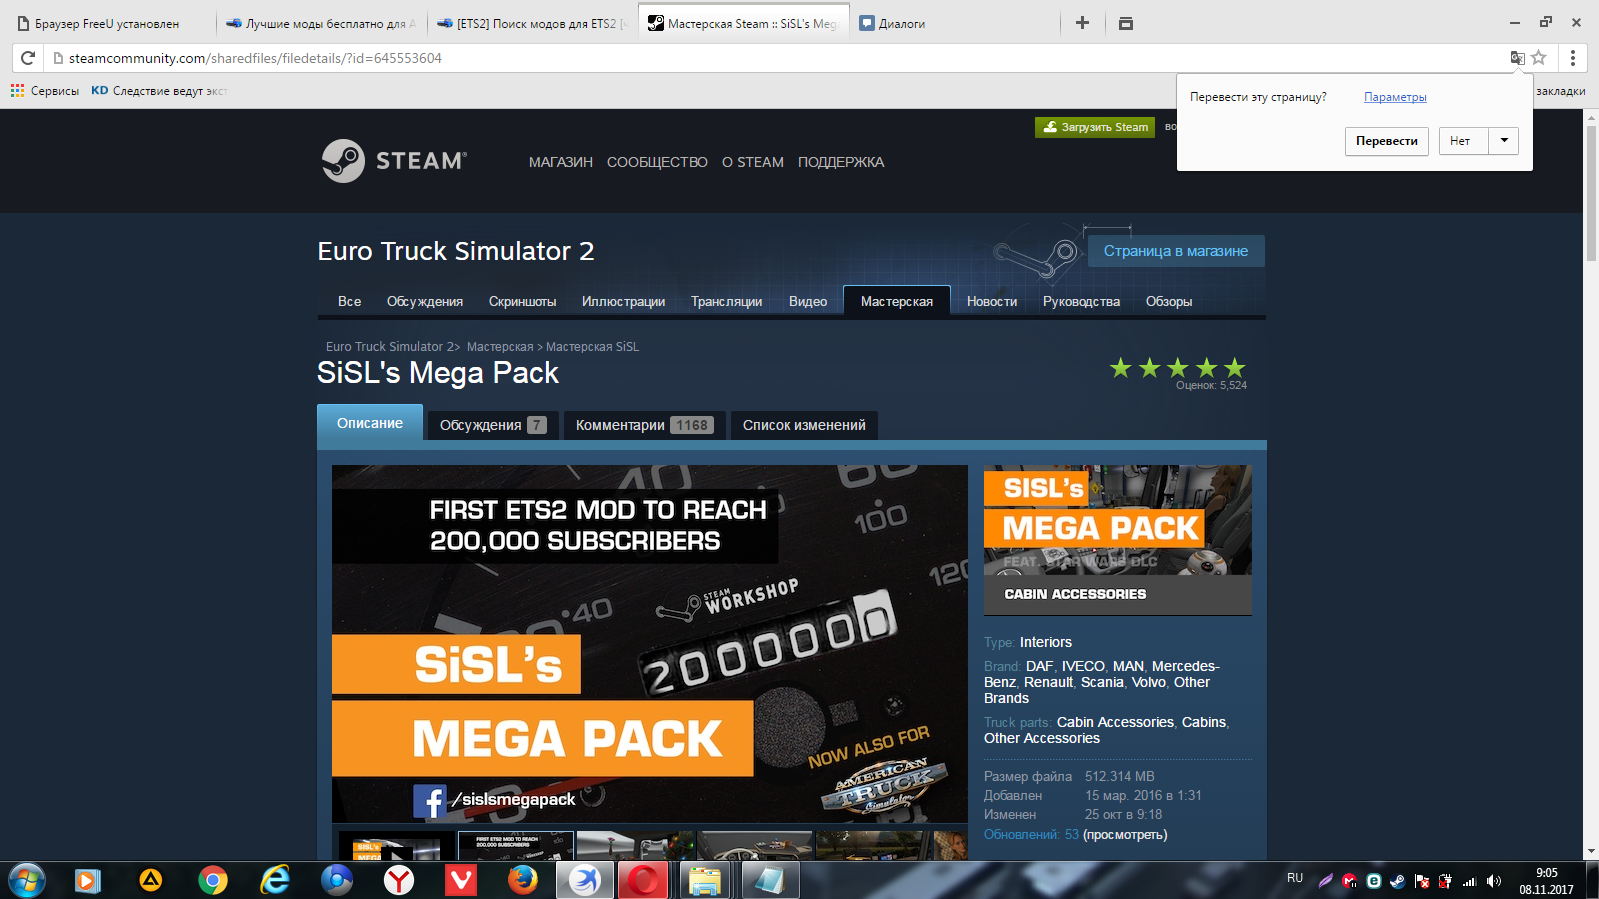Launch Google Chrome from the taskbar
This screenshot has width=1599, height=899.
point(213,880)
